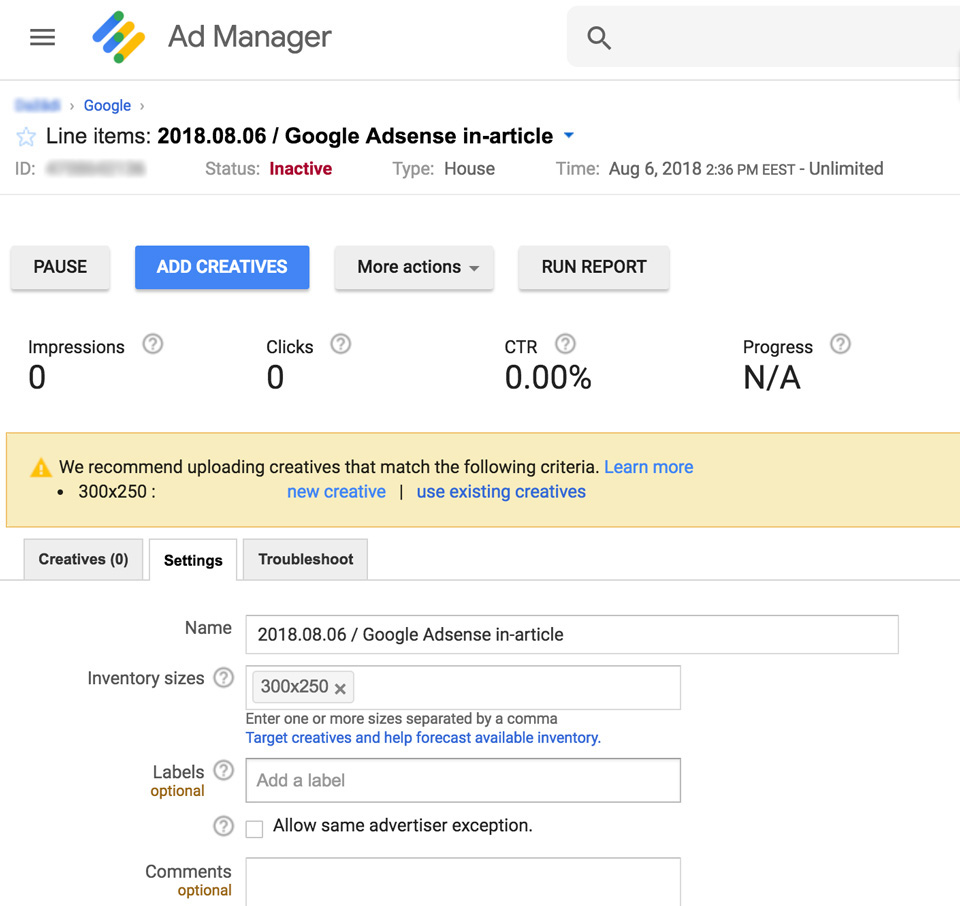Viewport: 960px width, 906px height.
Task: Open the Google breadcrumb link
Action: pos(107,105)
